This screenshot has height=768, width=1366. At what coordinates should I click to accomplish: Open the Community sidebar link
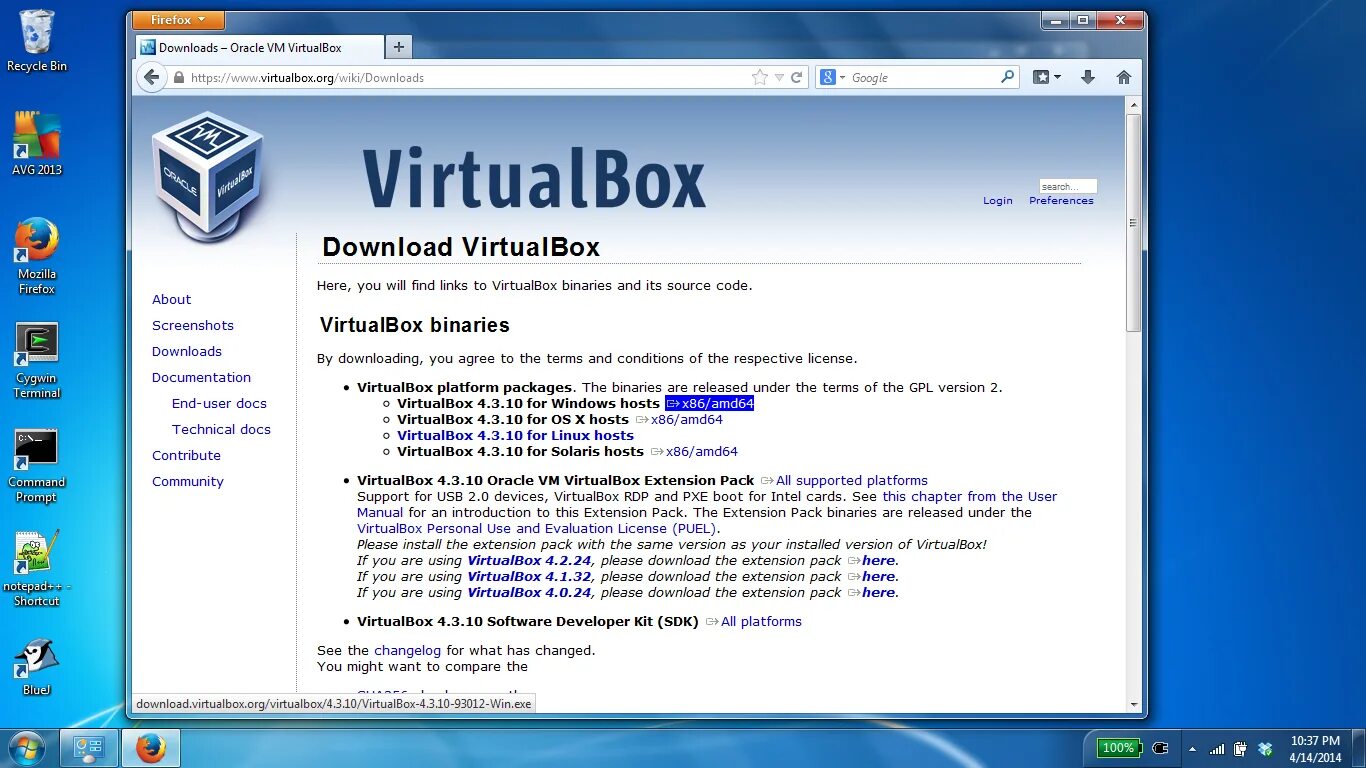188,481
